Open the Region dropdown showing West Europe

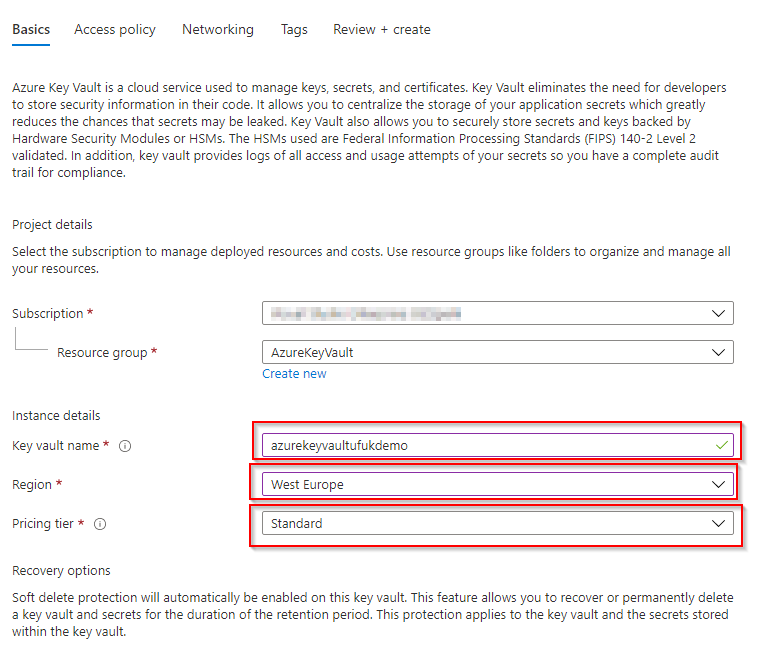(498, 484)
